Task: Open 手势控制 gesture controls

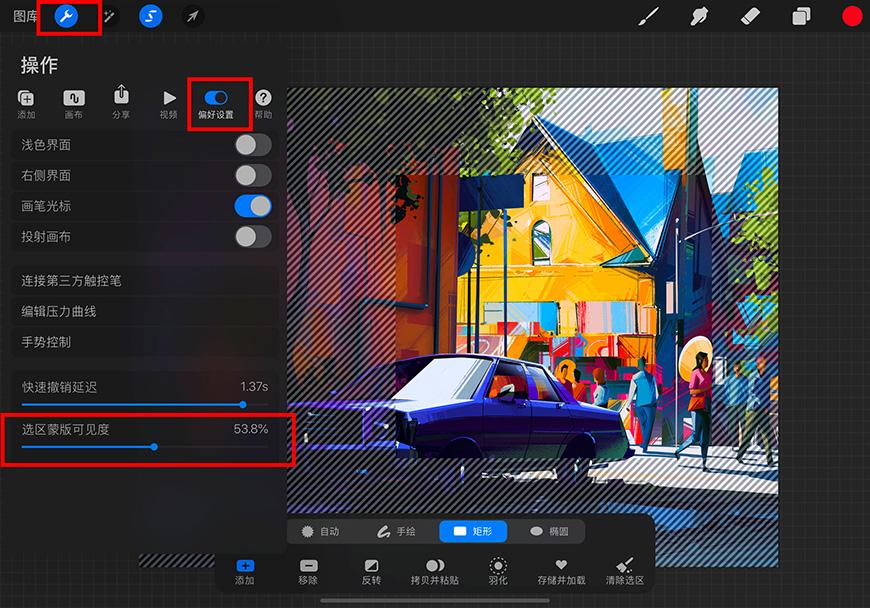Action: (x=144, y=342)
